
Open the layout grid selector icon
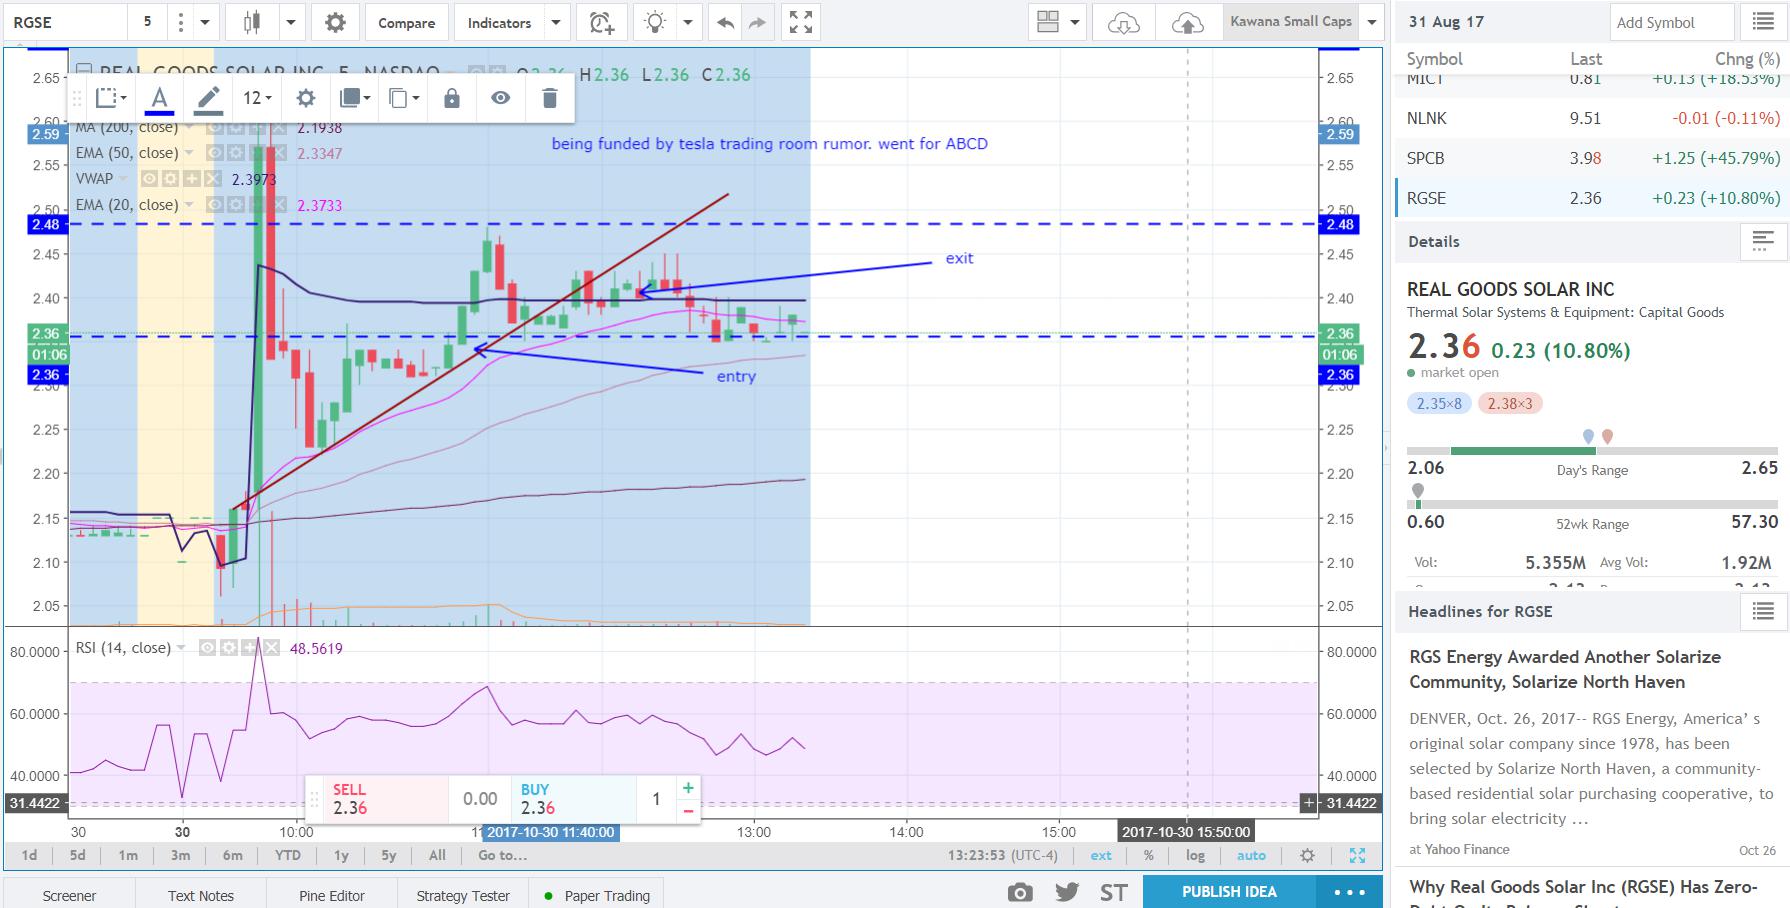tap(1047, 22)
